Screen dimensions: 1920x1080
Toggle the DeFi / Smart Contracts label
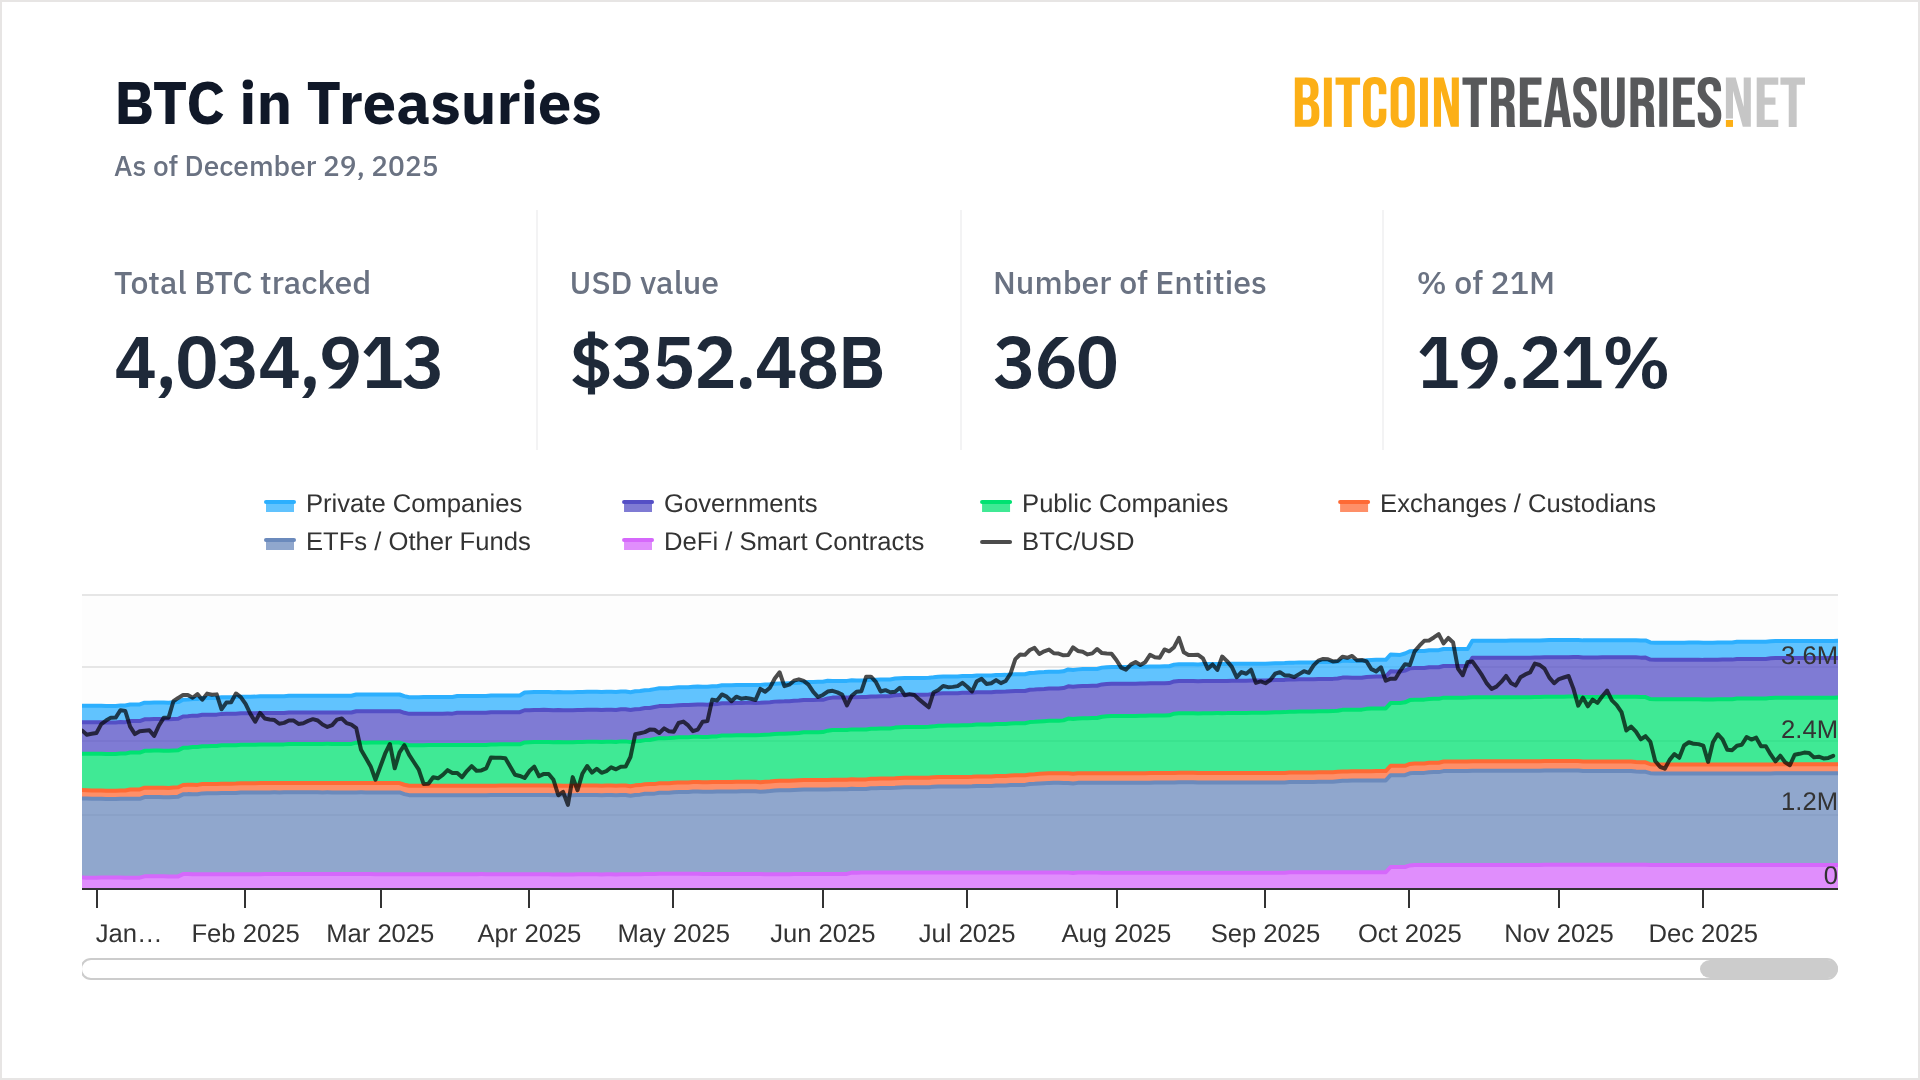point(793,542)
